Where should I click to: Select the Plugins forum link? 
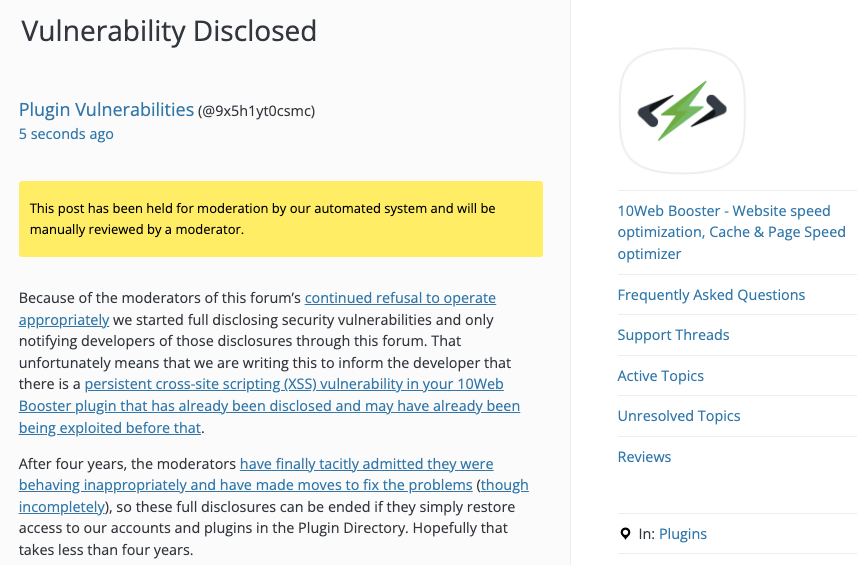coord(683,534)
